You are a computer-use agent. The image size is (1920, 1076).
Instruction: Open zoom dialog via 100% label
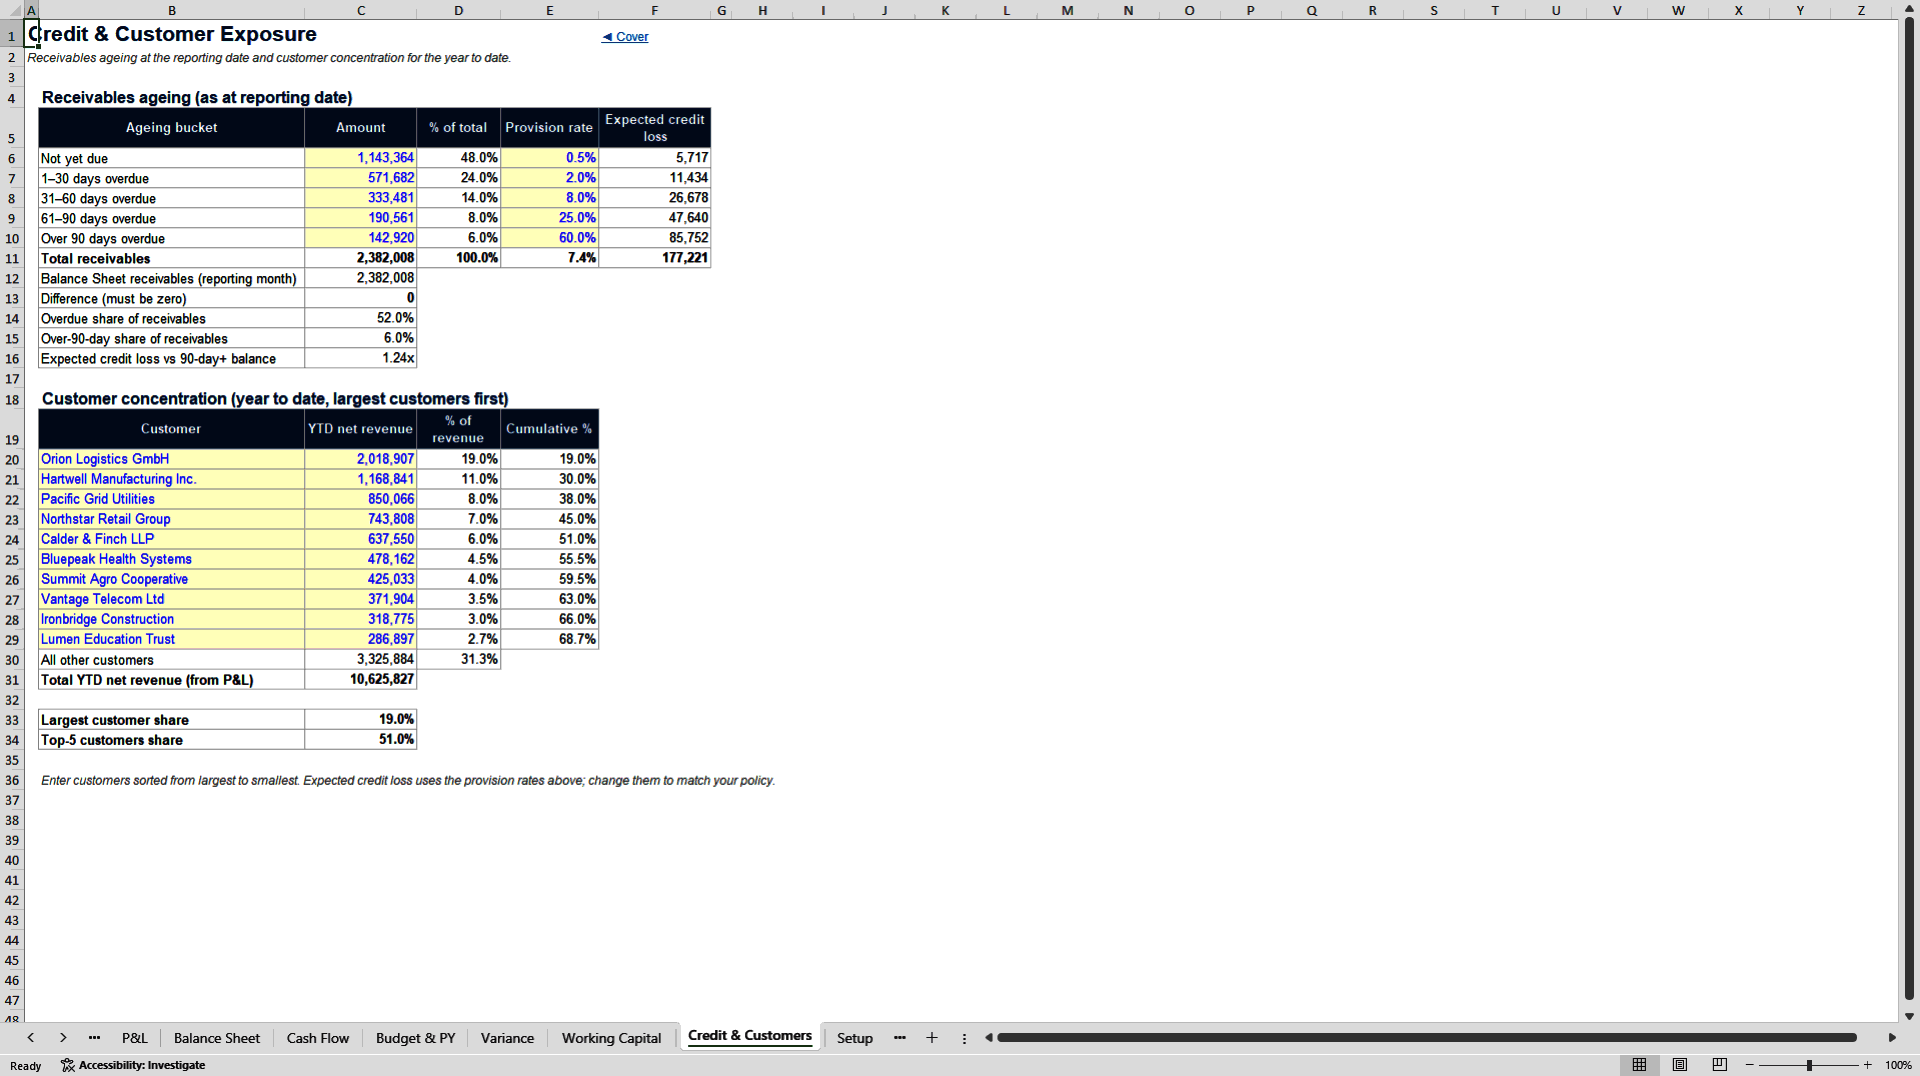[x=1898, y=1065]
